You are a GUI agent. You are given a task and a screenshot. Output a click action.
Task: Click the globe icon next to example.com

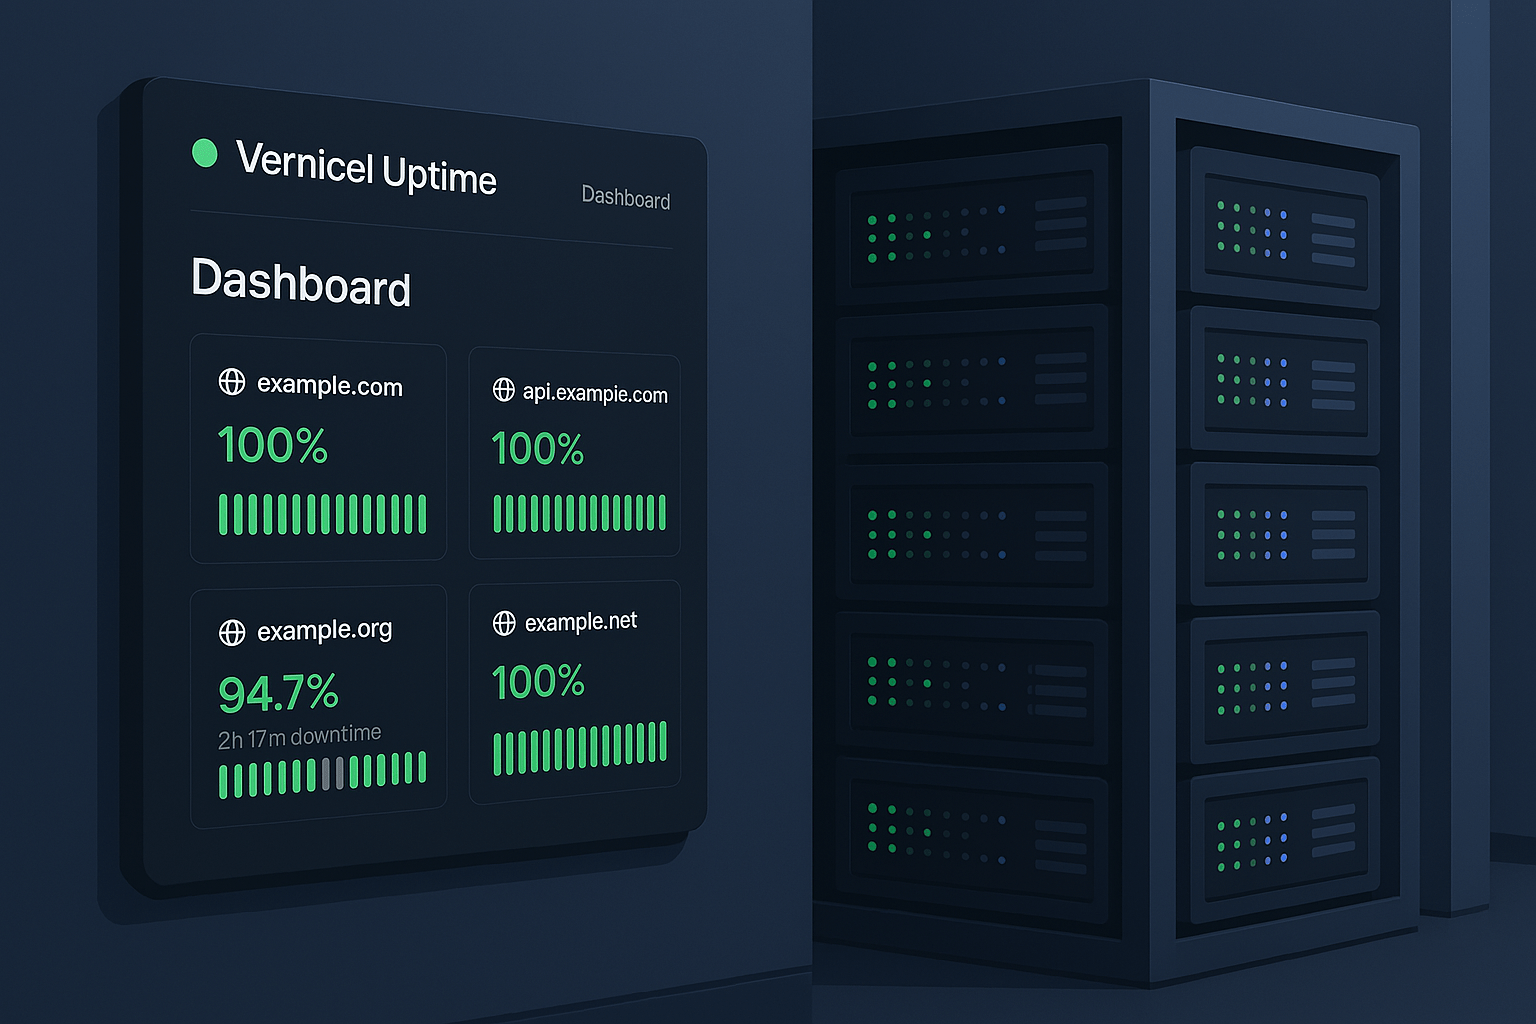click(232, 382)
